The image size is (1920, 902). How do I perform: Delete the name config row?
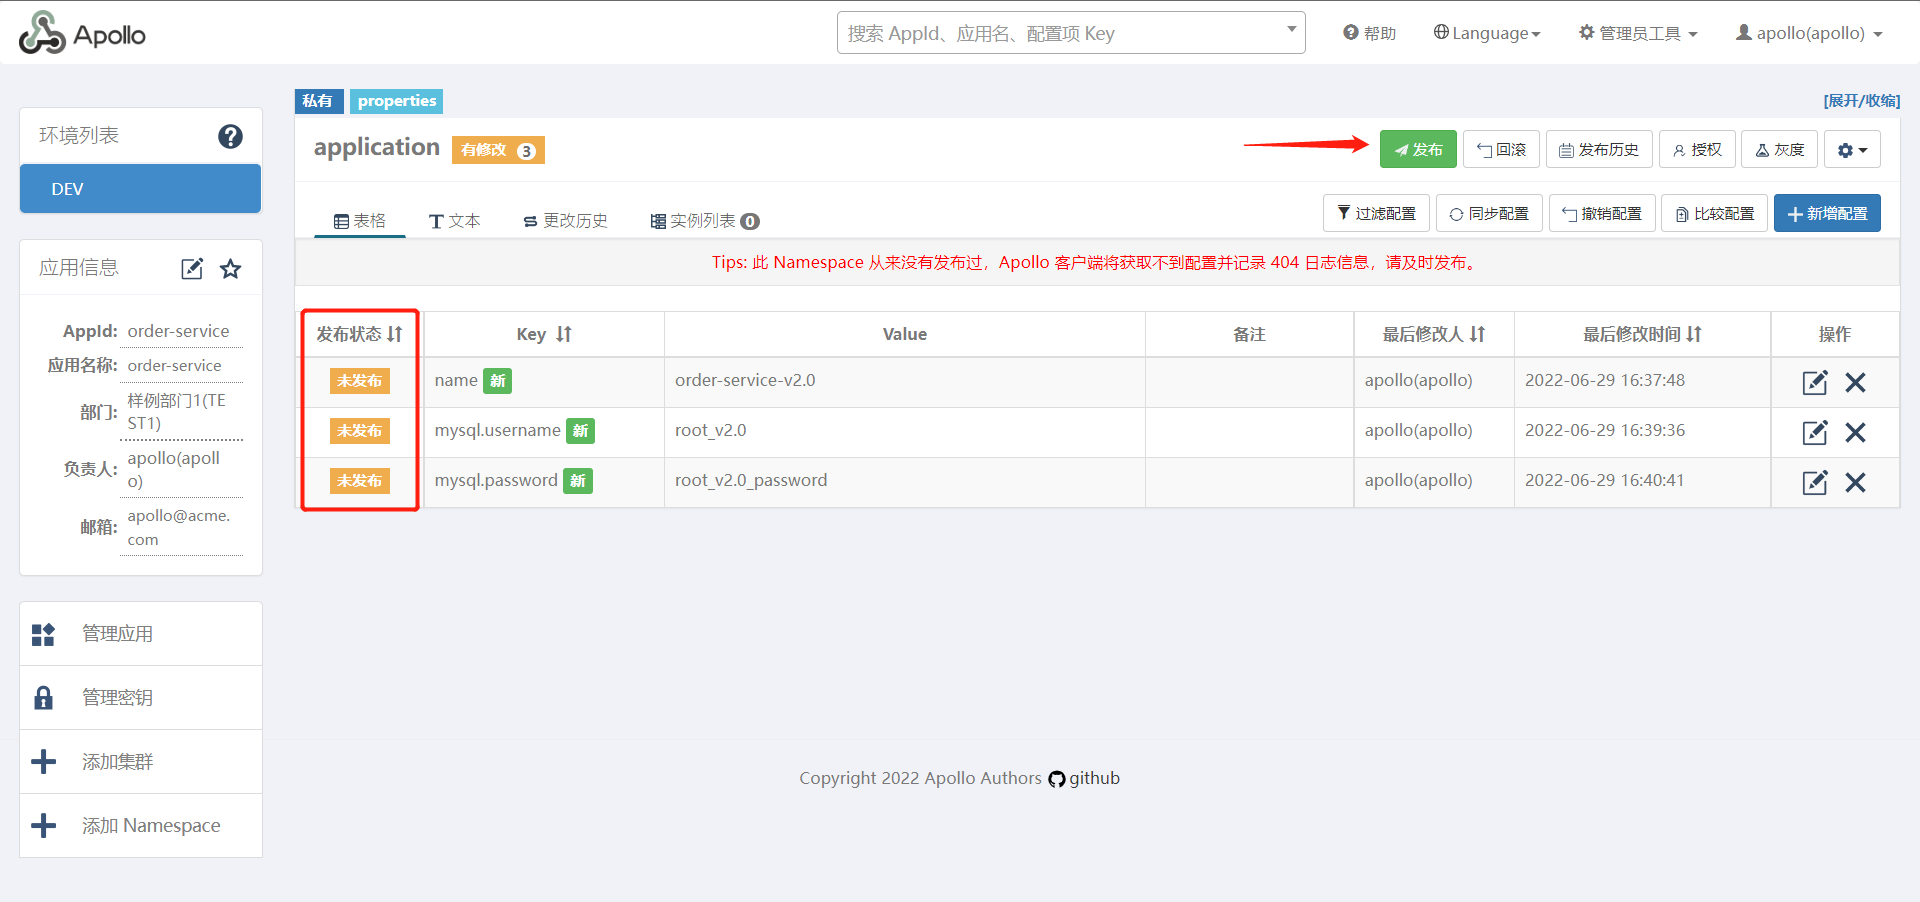point(1855,382)
